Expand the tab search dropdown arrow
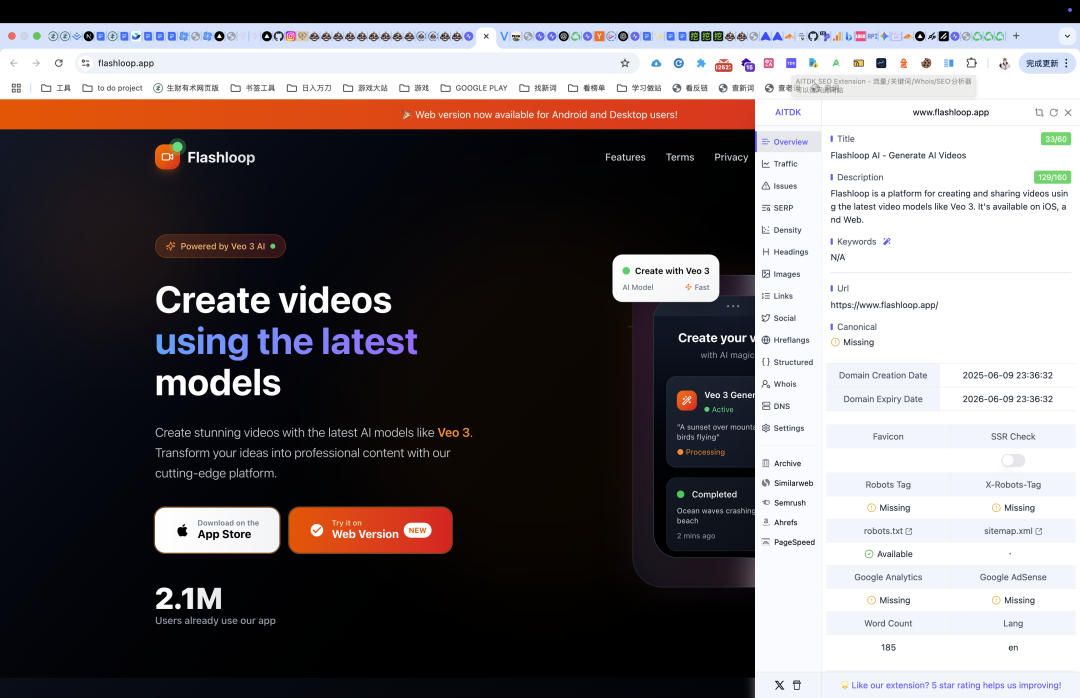The height and width of the screenshot is (698, 1080). click(x=1067, y=36)
